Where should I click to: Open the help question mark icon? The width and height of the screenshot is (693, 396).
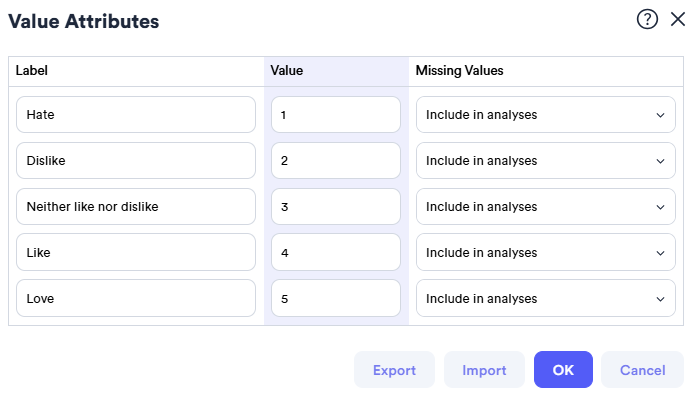click(647, 19)
